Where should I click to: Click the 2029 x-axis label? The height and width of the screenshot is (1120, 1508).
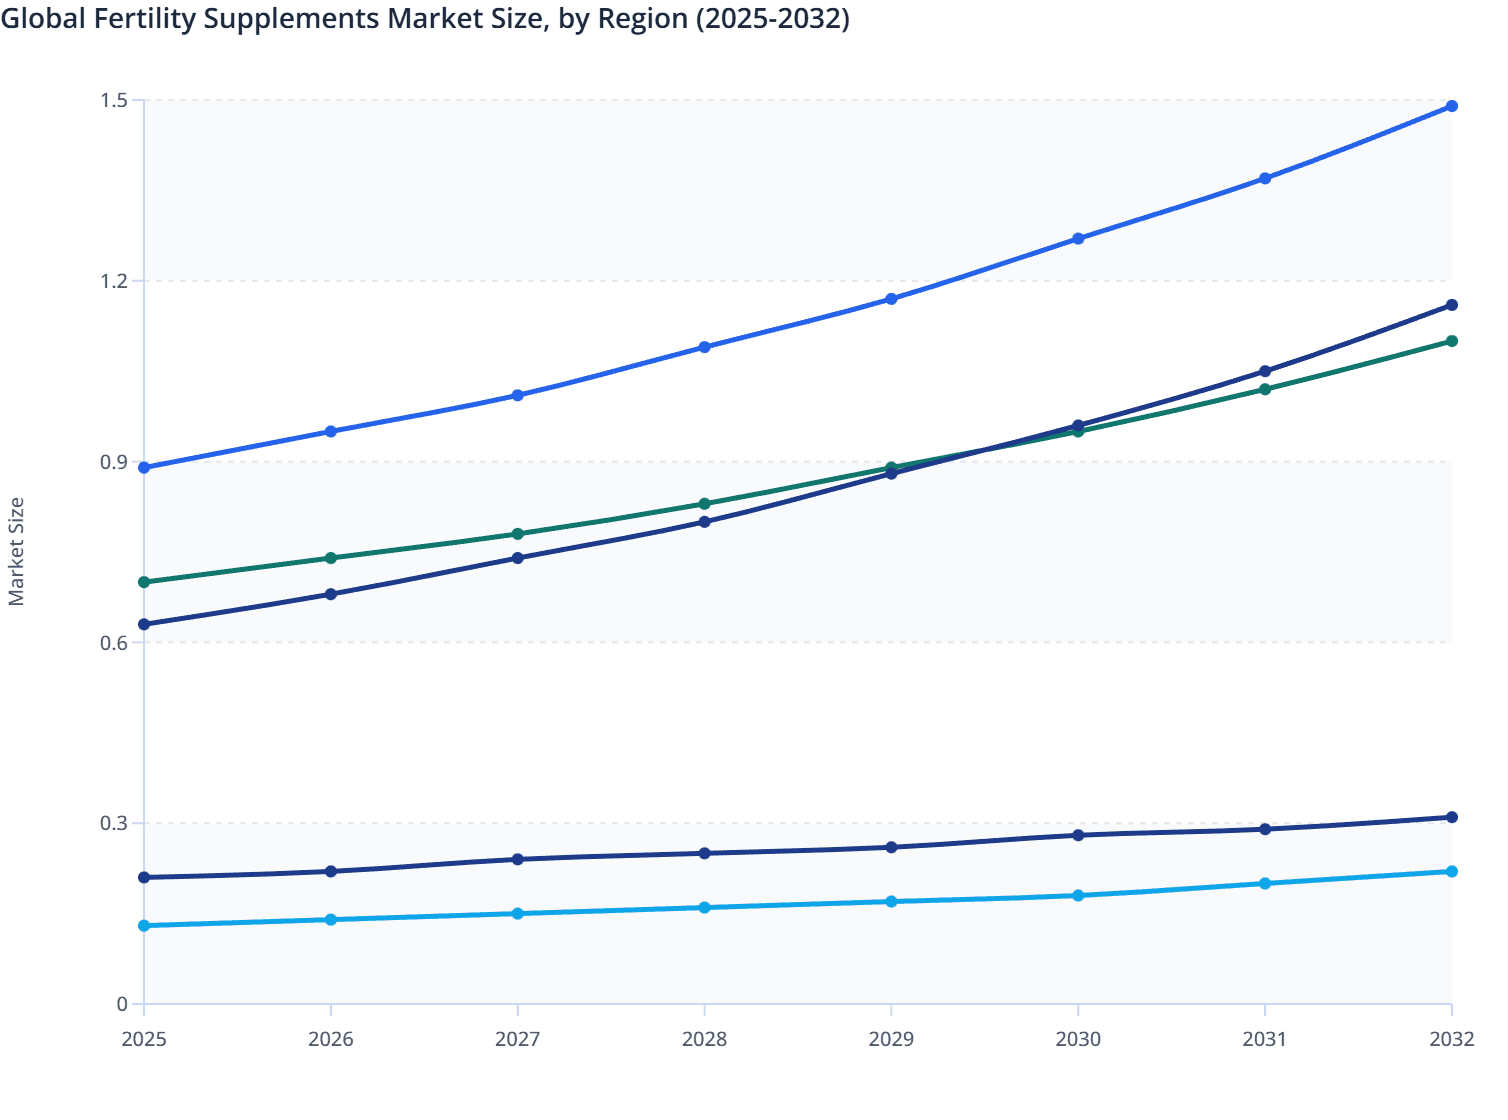[x=891, y=1040]
